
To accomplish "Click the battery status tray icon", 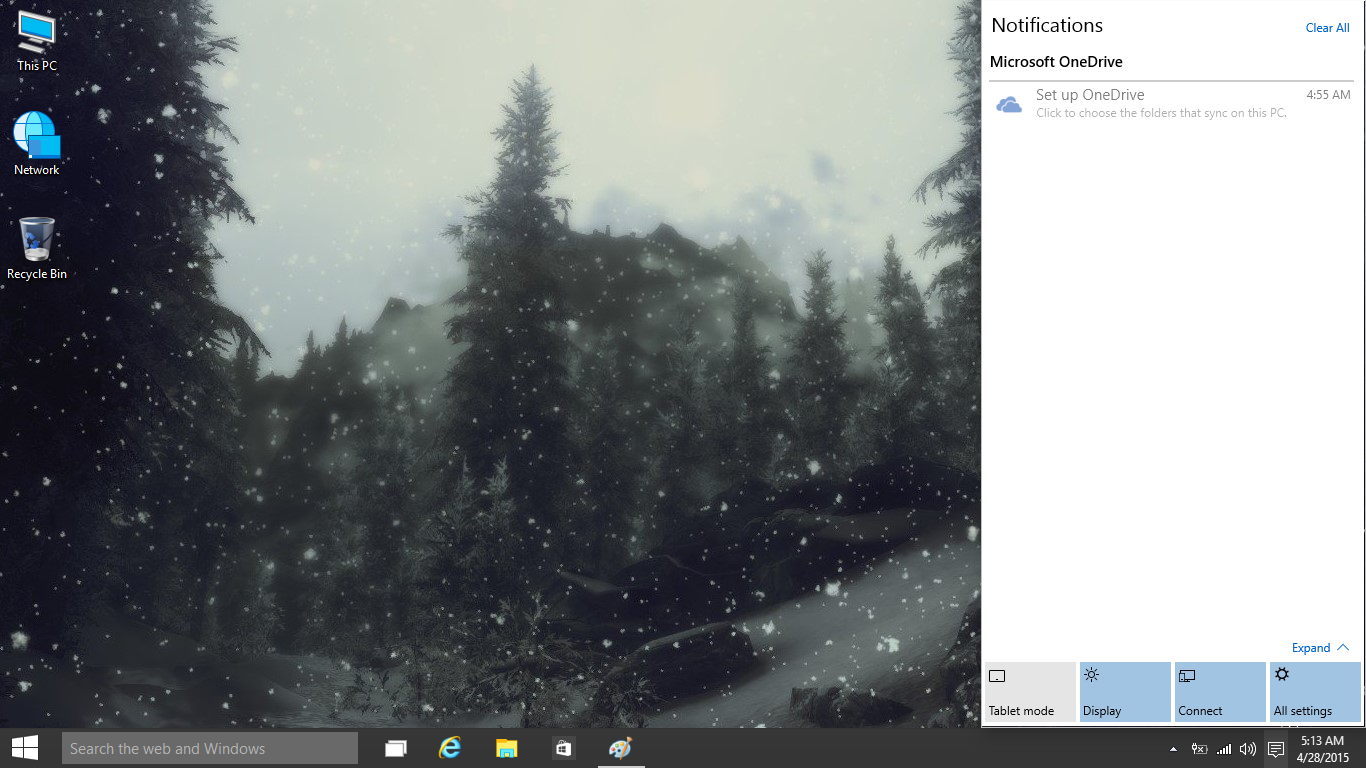I will pyautogui.click(x=1199, y=749).
